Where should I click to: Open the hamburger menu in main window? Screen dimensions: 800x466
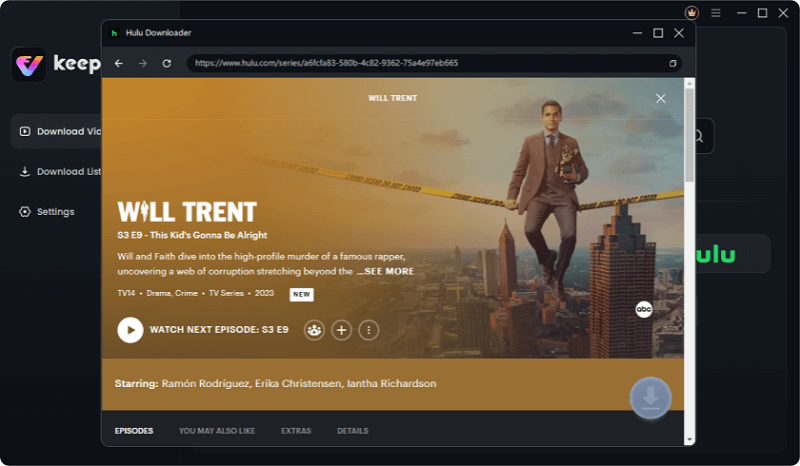(x=716, y=13)
